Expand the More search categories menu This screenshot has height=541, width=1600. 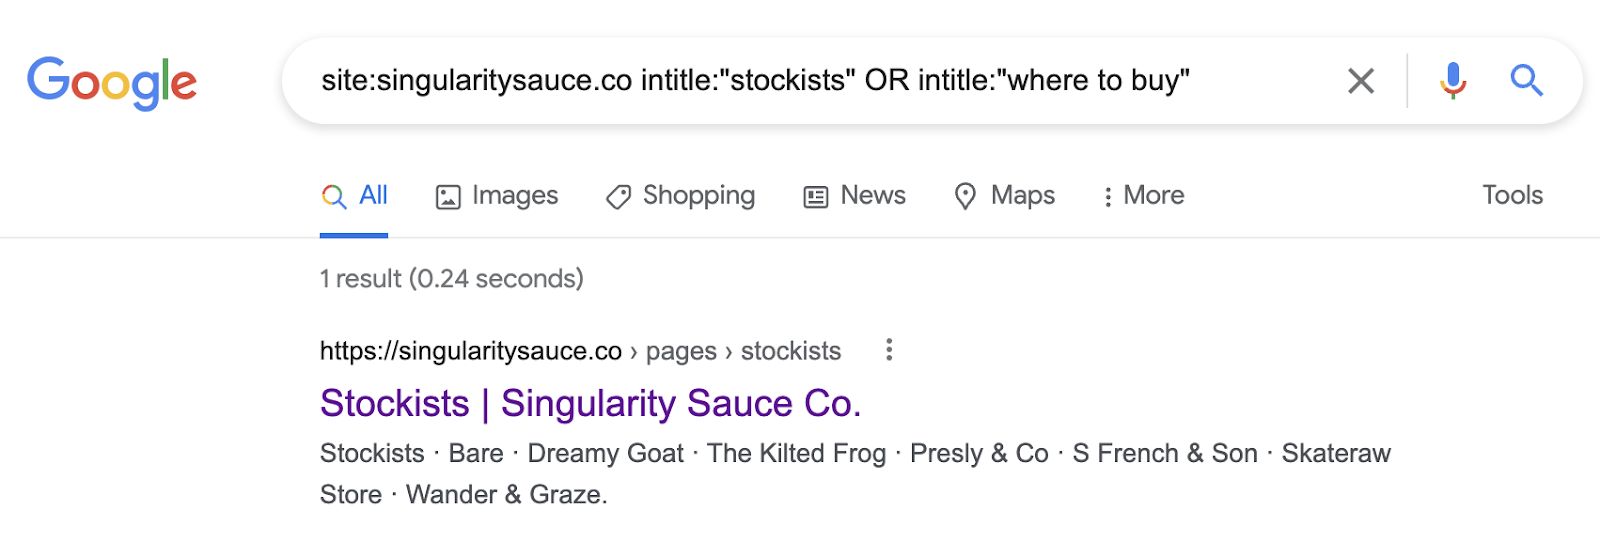point(1143,196)
